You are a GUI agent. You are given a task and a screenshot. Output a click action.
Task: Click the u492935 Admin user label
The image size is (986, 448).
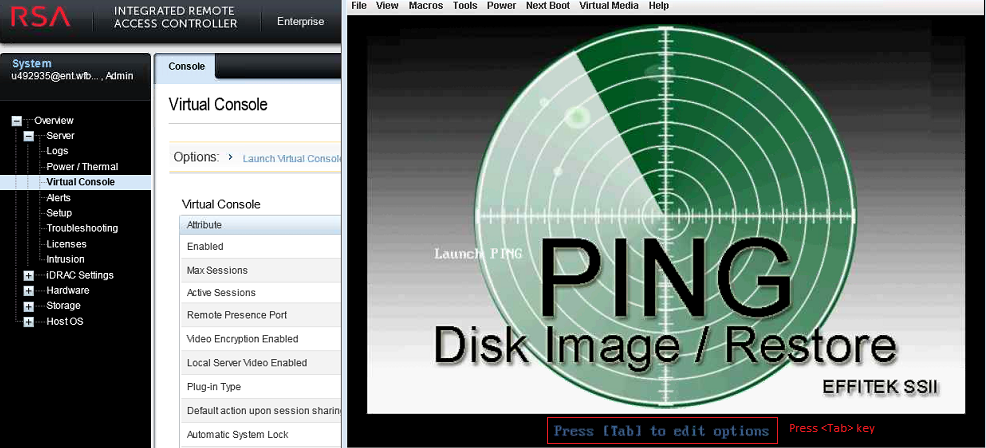[72, 76]
